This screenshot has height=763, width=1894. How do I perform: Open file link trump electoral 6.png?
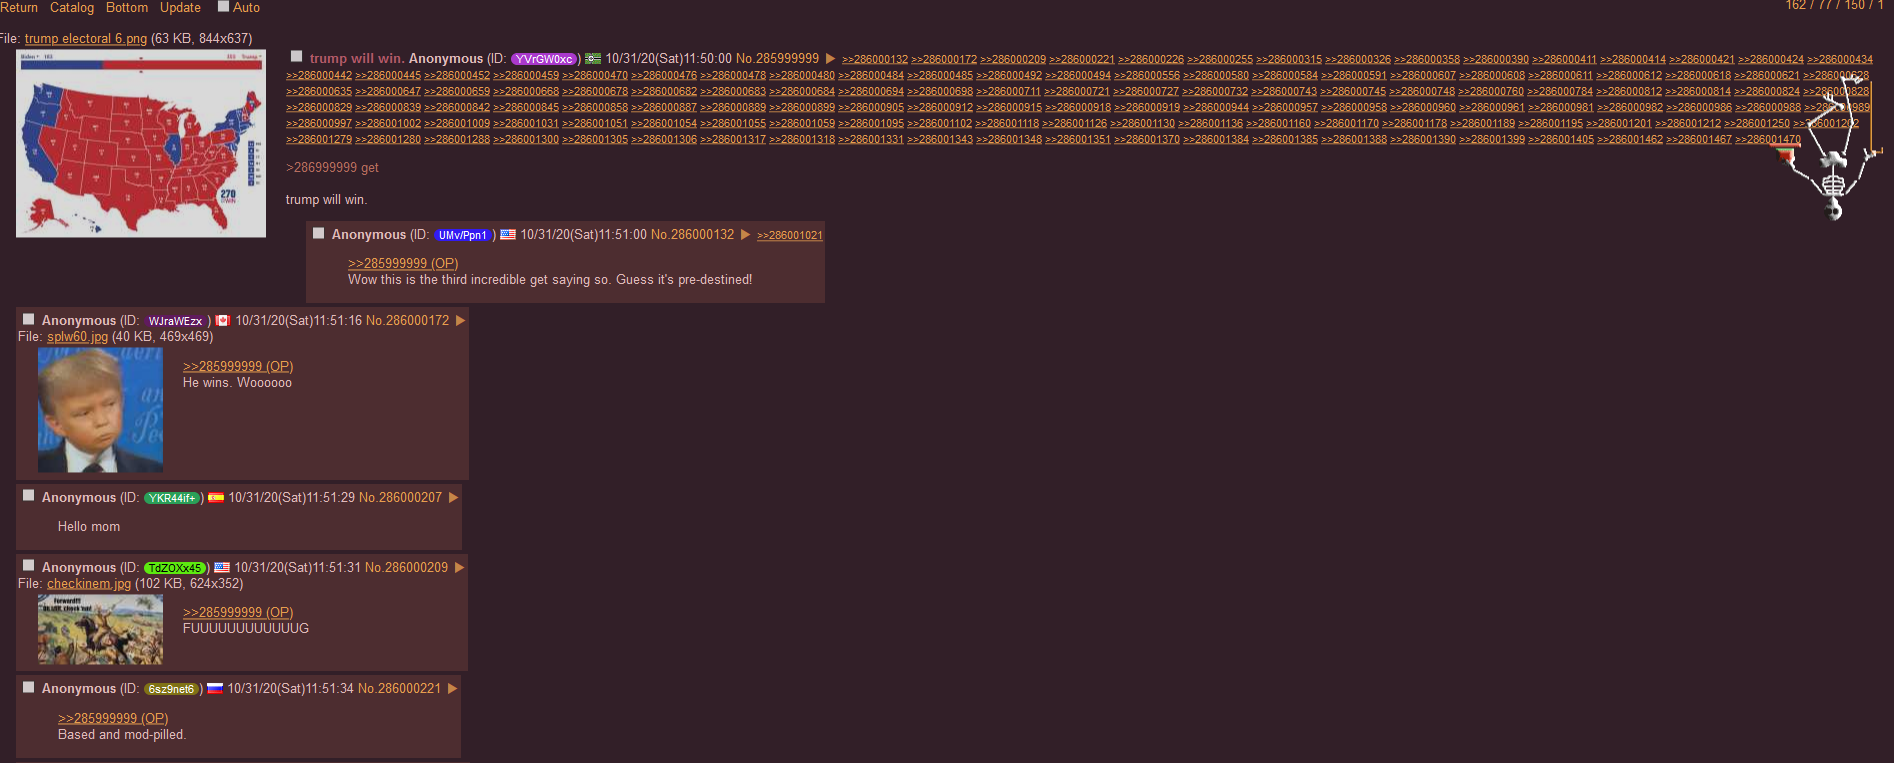tap(86, 38)
